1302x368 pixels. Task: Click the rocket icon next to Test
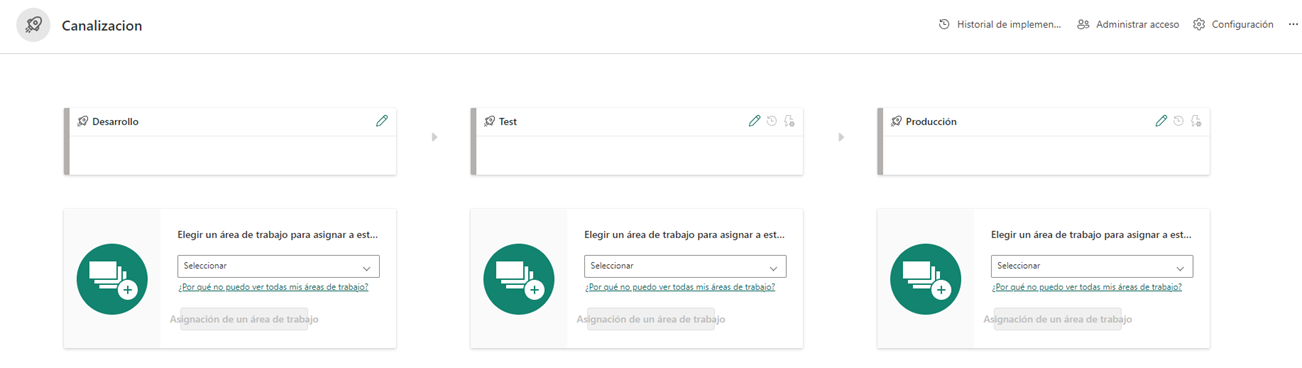point(490,122)
